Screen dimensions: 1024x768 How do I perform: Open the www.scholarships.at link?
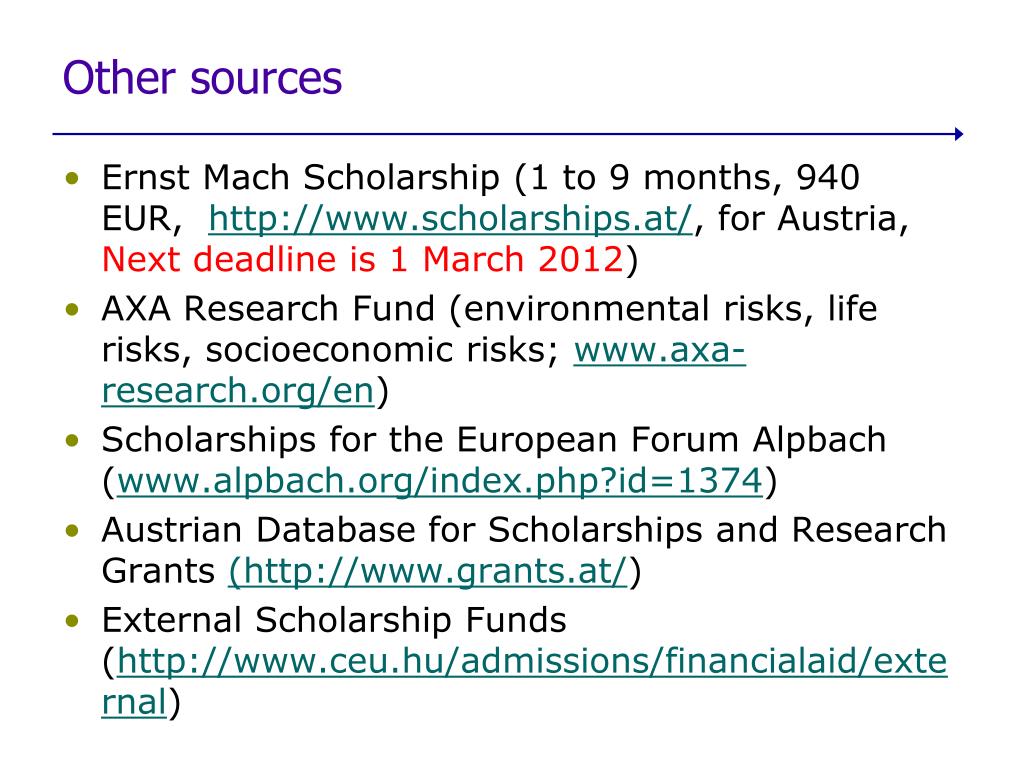click(x=450, y=219)
